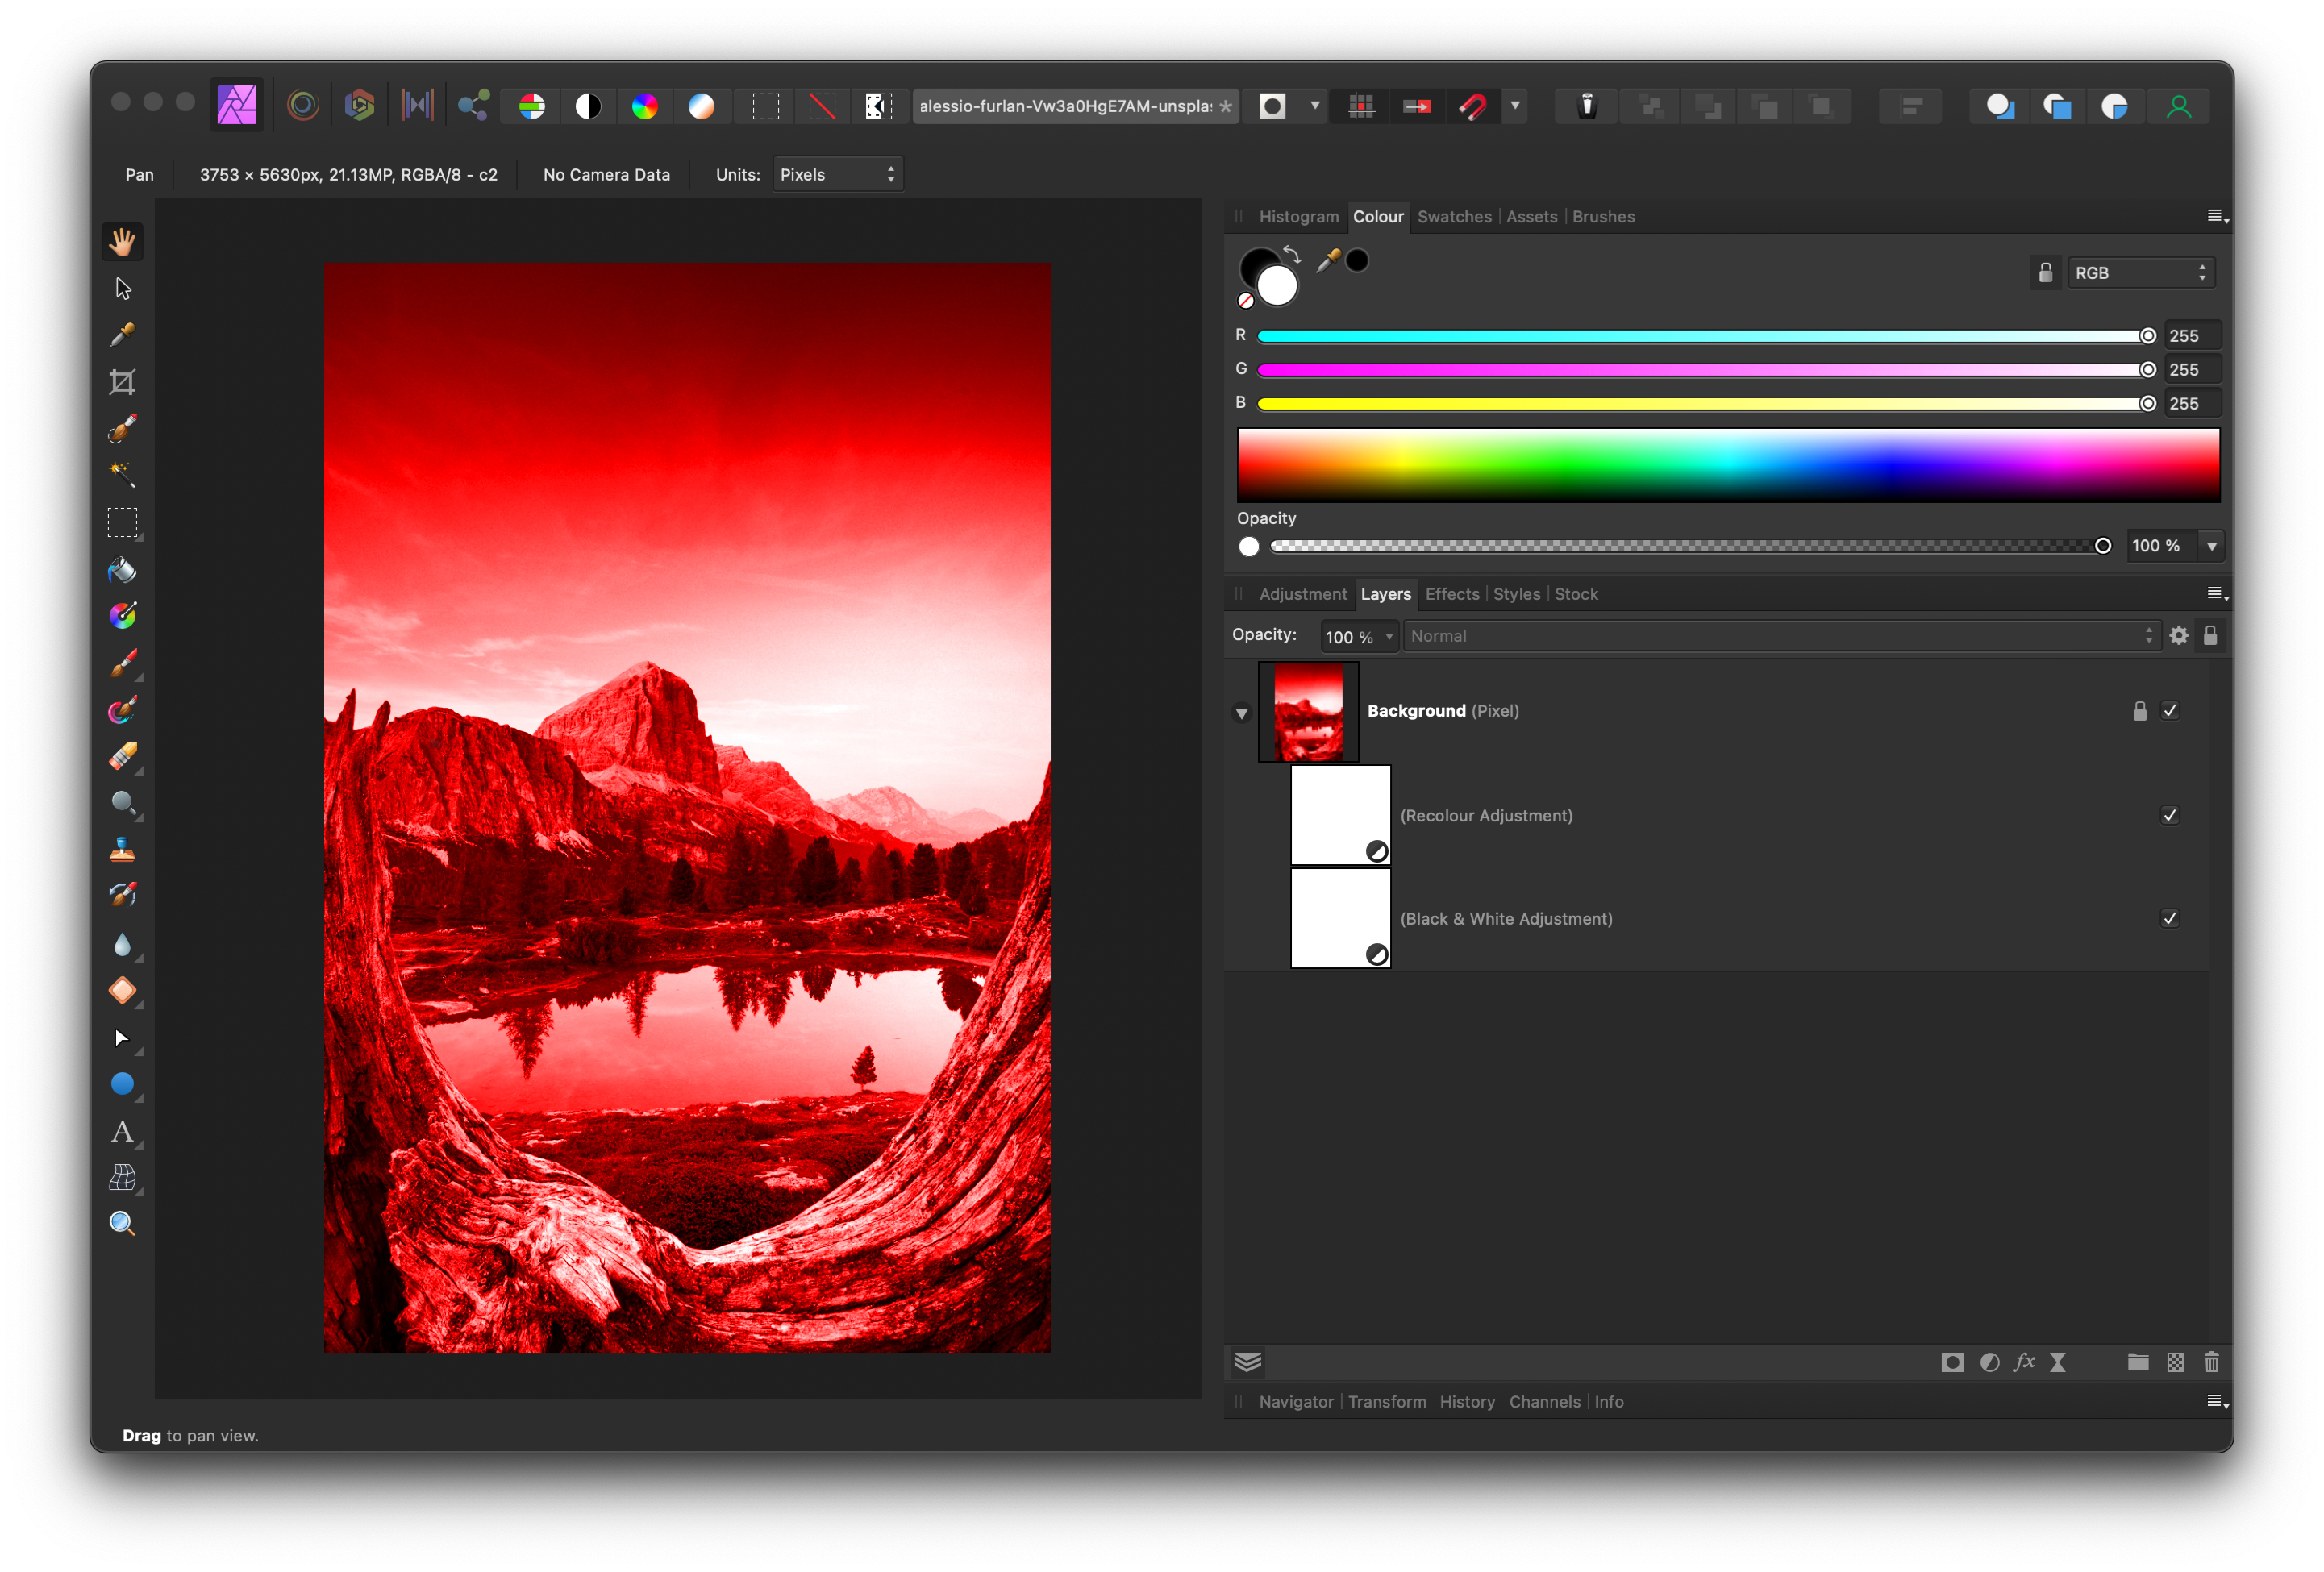This screenshot has width=2324, height=1572.
Task: Select the Zoom magnifier tool
Action: pyautogui.click(x=122, y=1224)
